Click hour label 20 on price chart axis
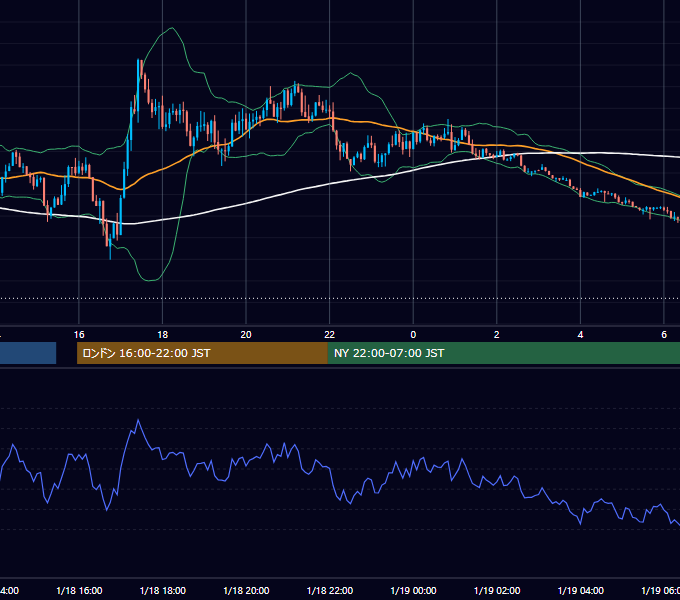The height and width of the screenshot is (600, 680). click(246, 335)
